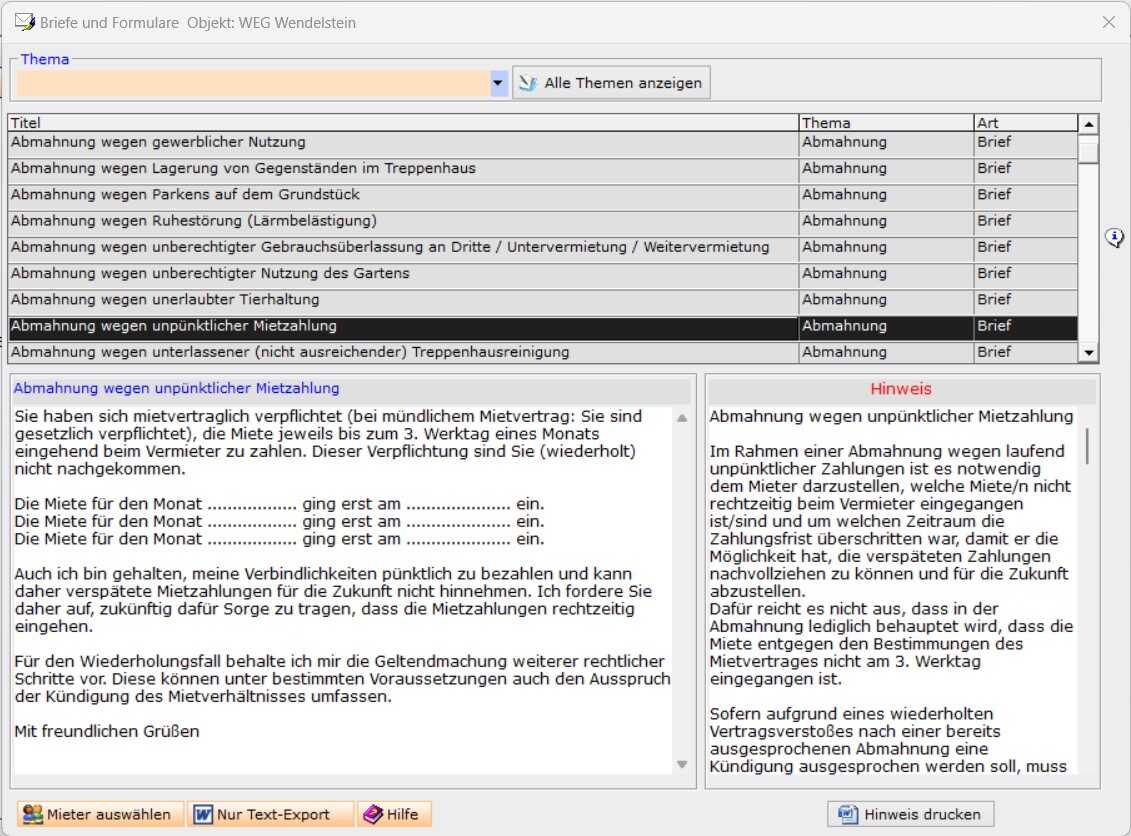1131x836 pixels.
Task: Select Abmahnung wegen unerlaubter Tierhaltung row
Action: pos(543,300)
